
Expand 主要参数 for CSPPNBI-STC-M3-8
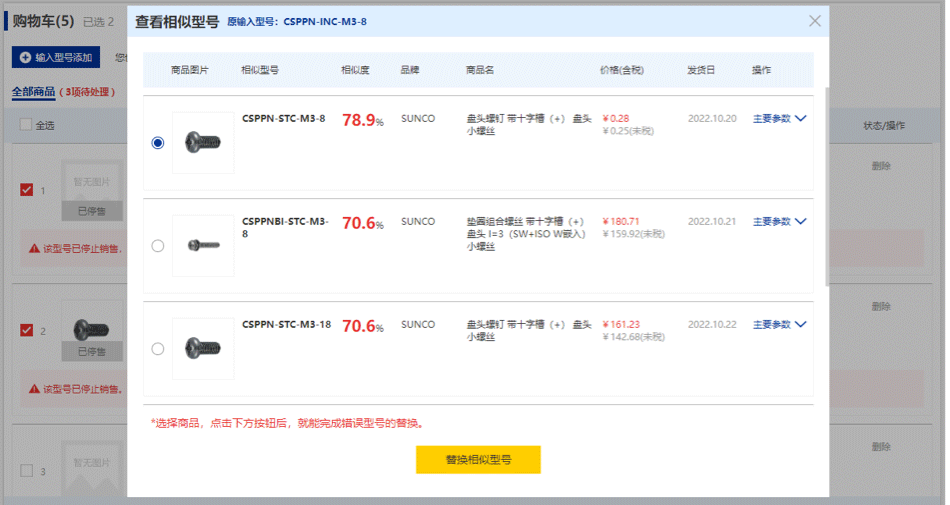[x=779, y=221]
